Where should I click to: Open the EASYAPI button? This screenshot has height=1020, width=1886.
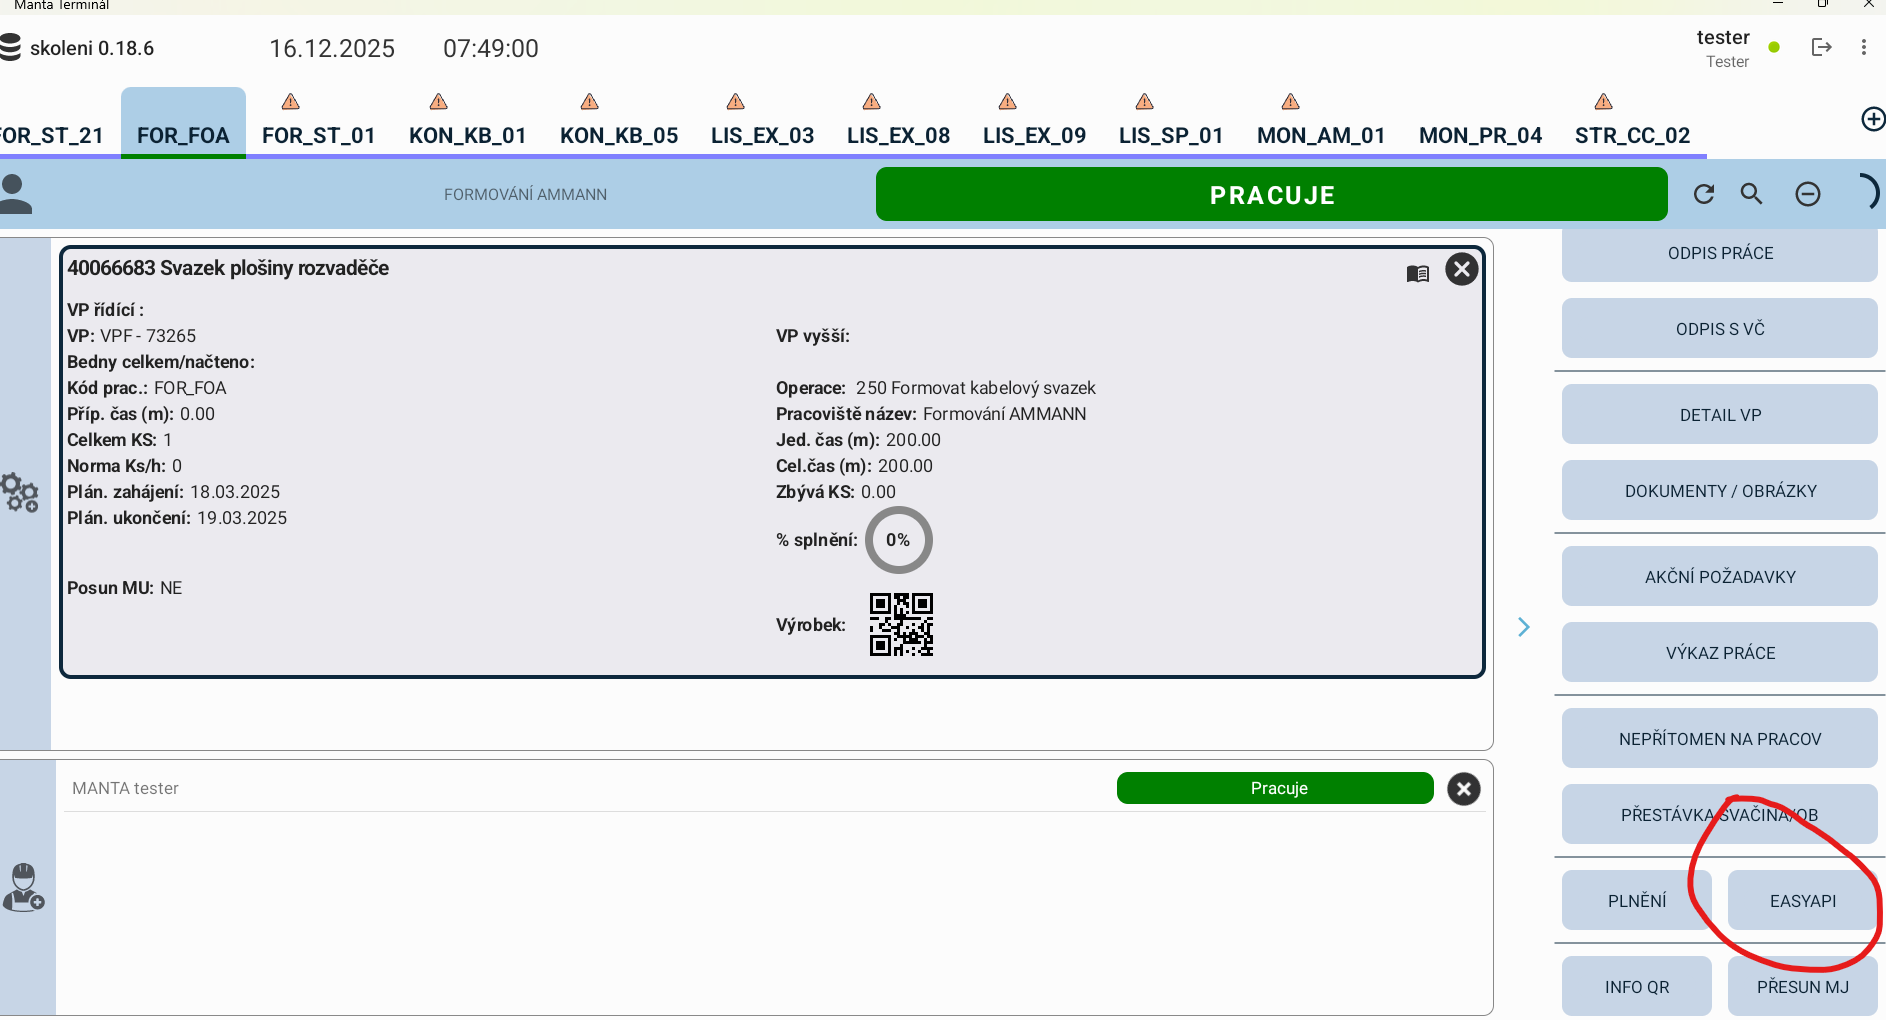pos(1802,901)
